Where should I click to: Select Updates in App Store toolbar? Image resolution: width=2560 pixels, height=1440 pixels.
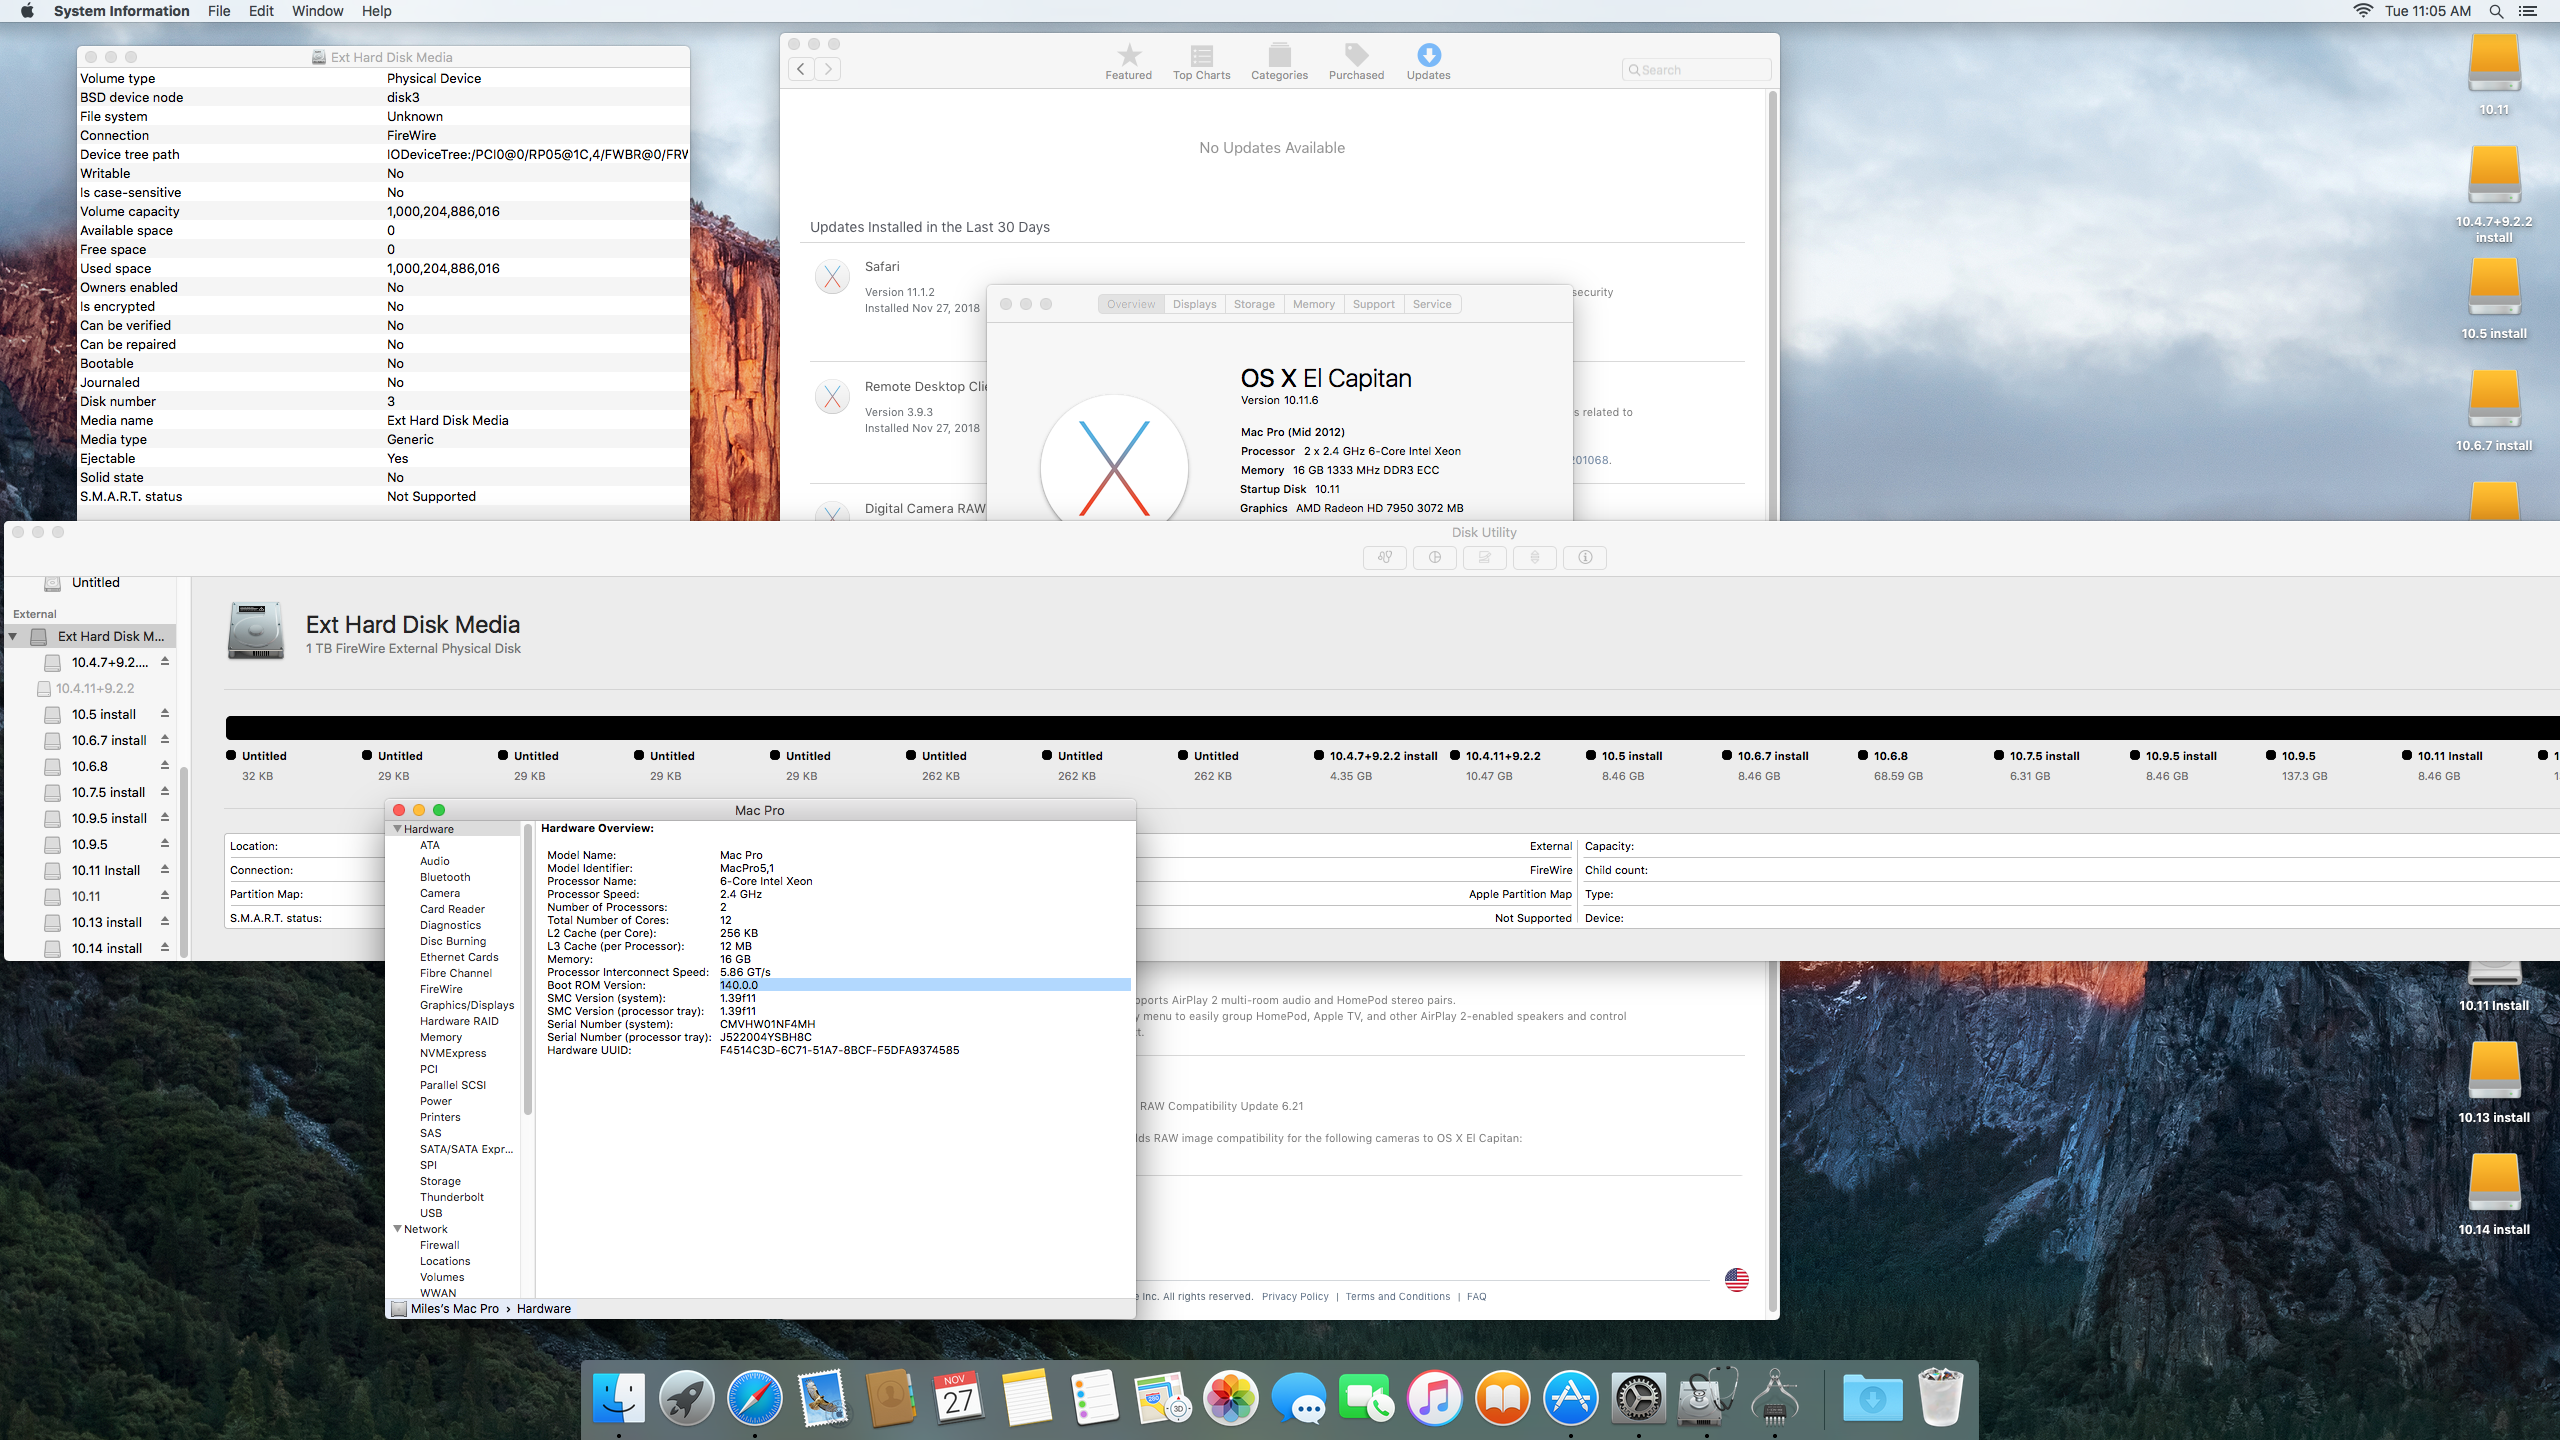1428,62
